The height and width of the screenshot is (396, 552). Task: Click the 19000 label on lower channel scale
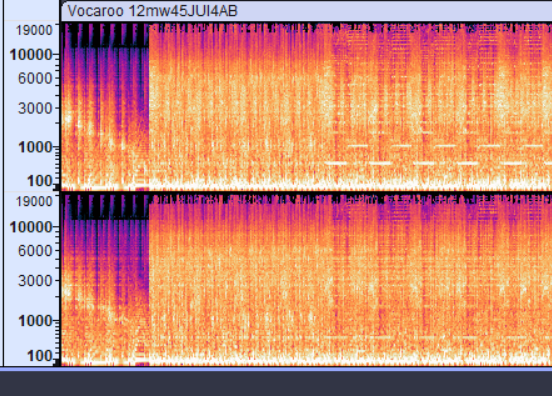click(34, 202)
